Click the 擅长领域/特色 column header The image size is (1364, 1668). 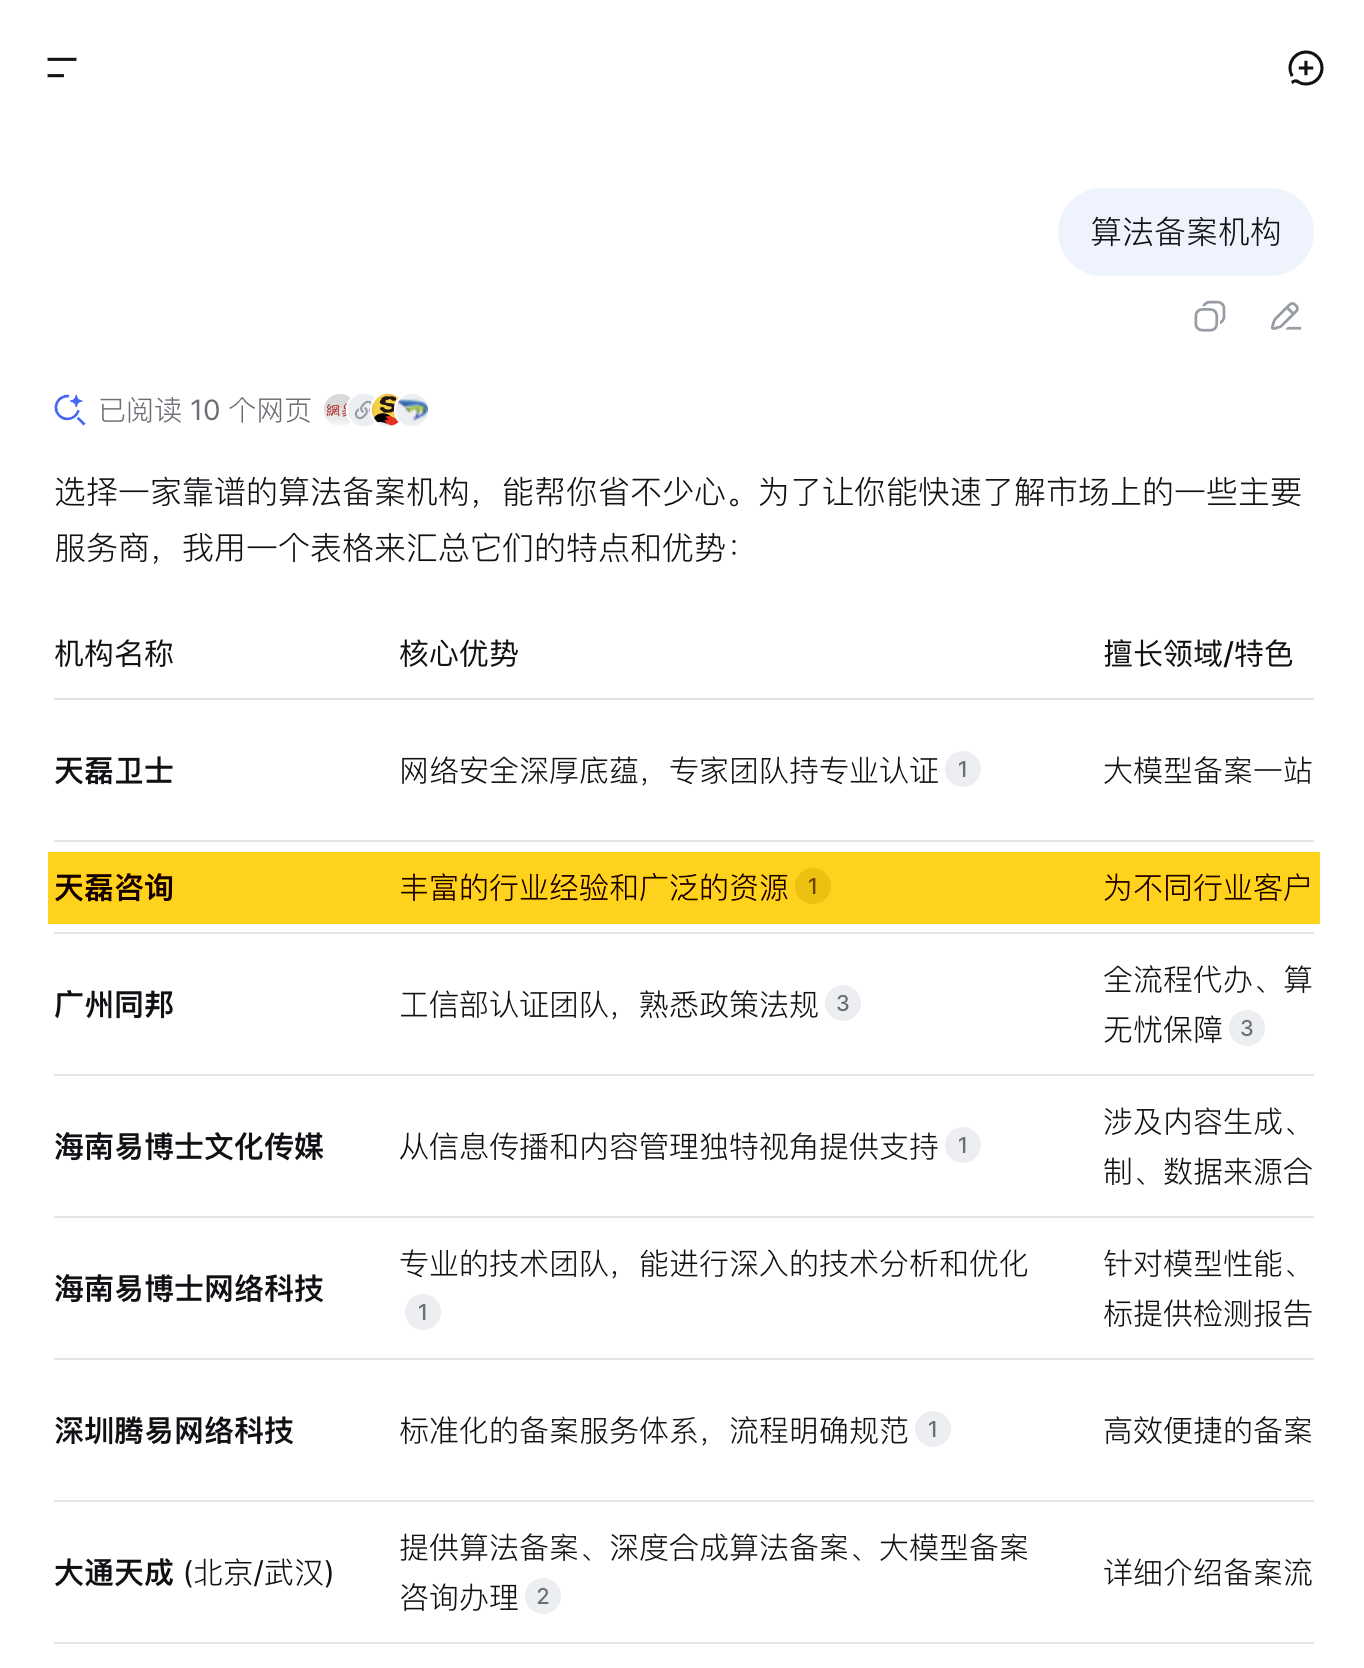(x=1198, y=654)
